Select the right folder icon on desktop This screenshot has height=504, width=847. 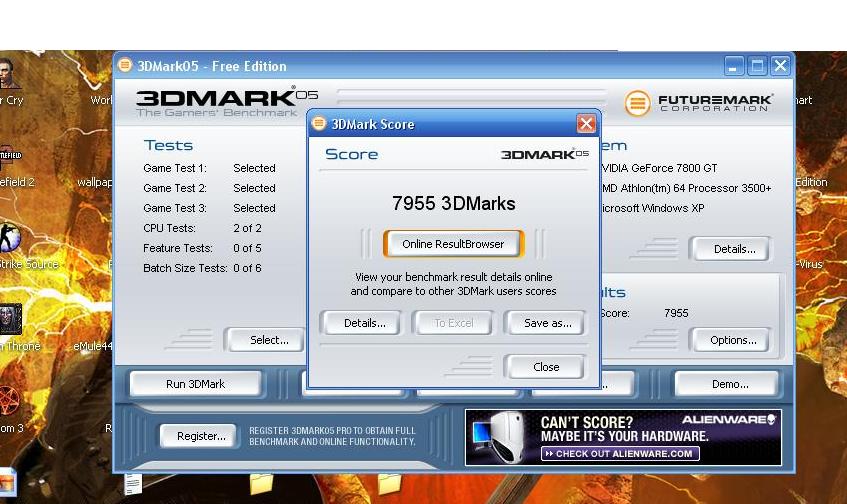(x=389, y=484)
